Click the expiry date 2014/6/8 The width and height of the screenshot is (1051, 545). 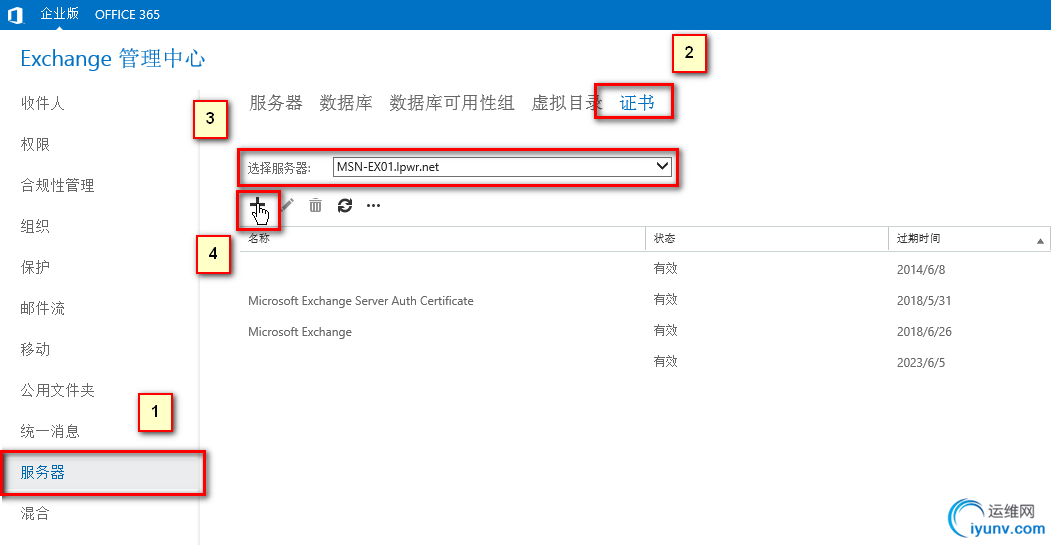point(921,269)
